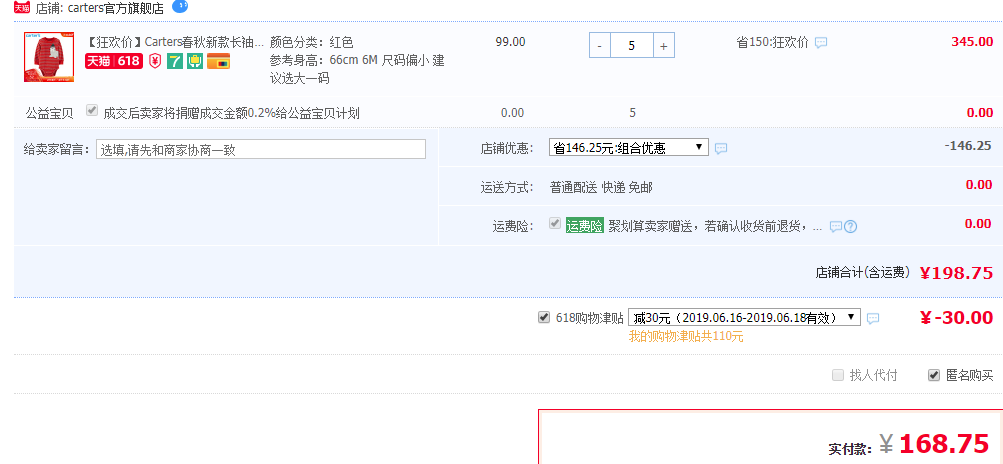
Task: Click the 店铺合计(含运费) label
Action: pos(863,273)
